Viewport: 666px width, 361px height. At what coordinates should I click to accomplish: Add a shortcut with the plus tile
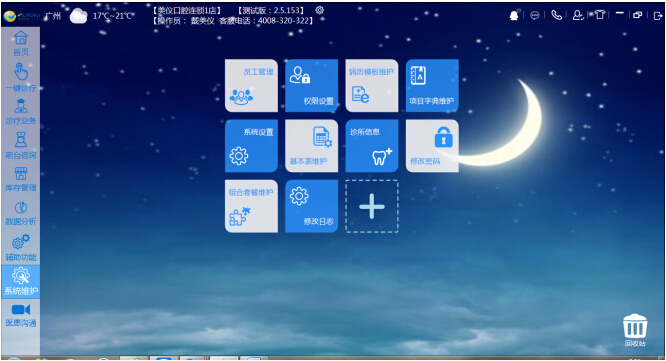point(372,206)
